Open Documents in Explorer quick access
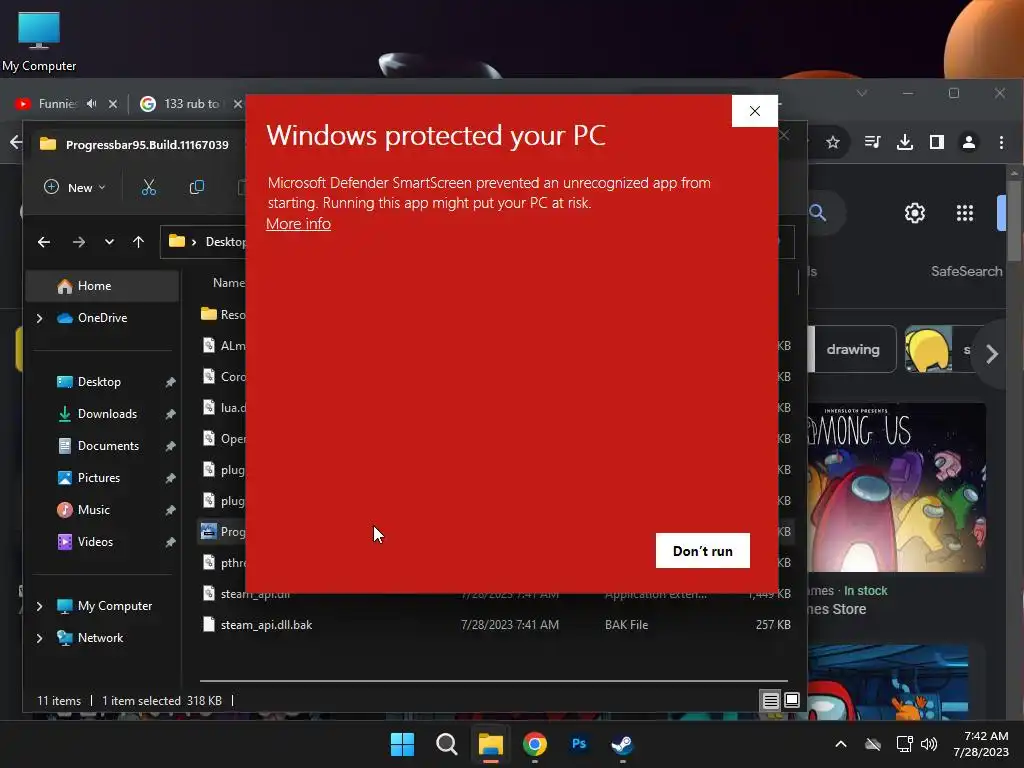 coord(108,446)
